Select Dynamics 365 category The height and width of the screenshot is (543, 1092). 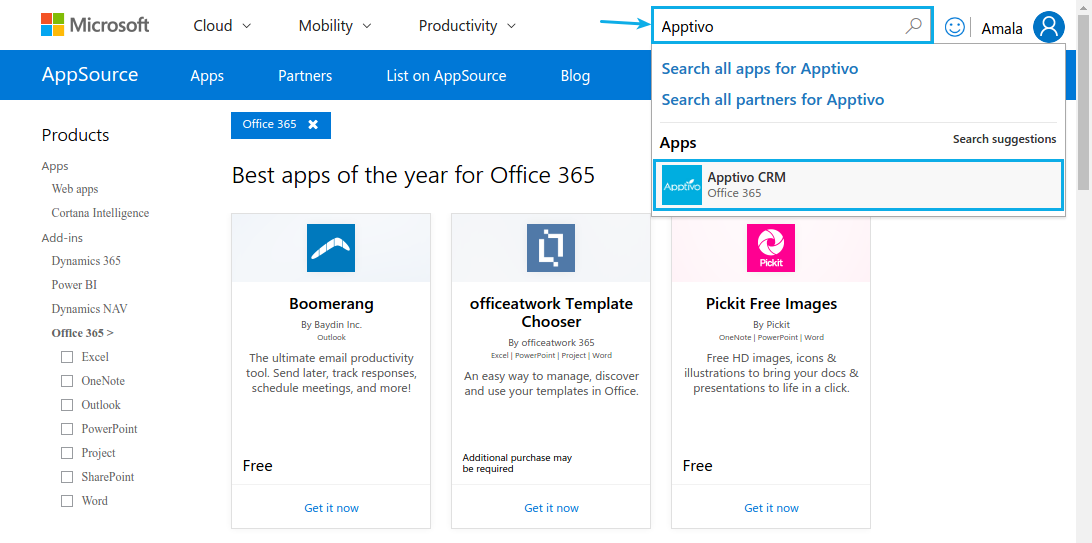click(86, 261)
